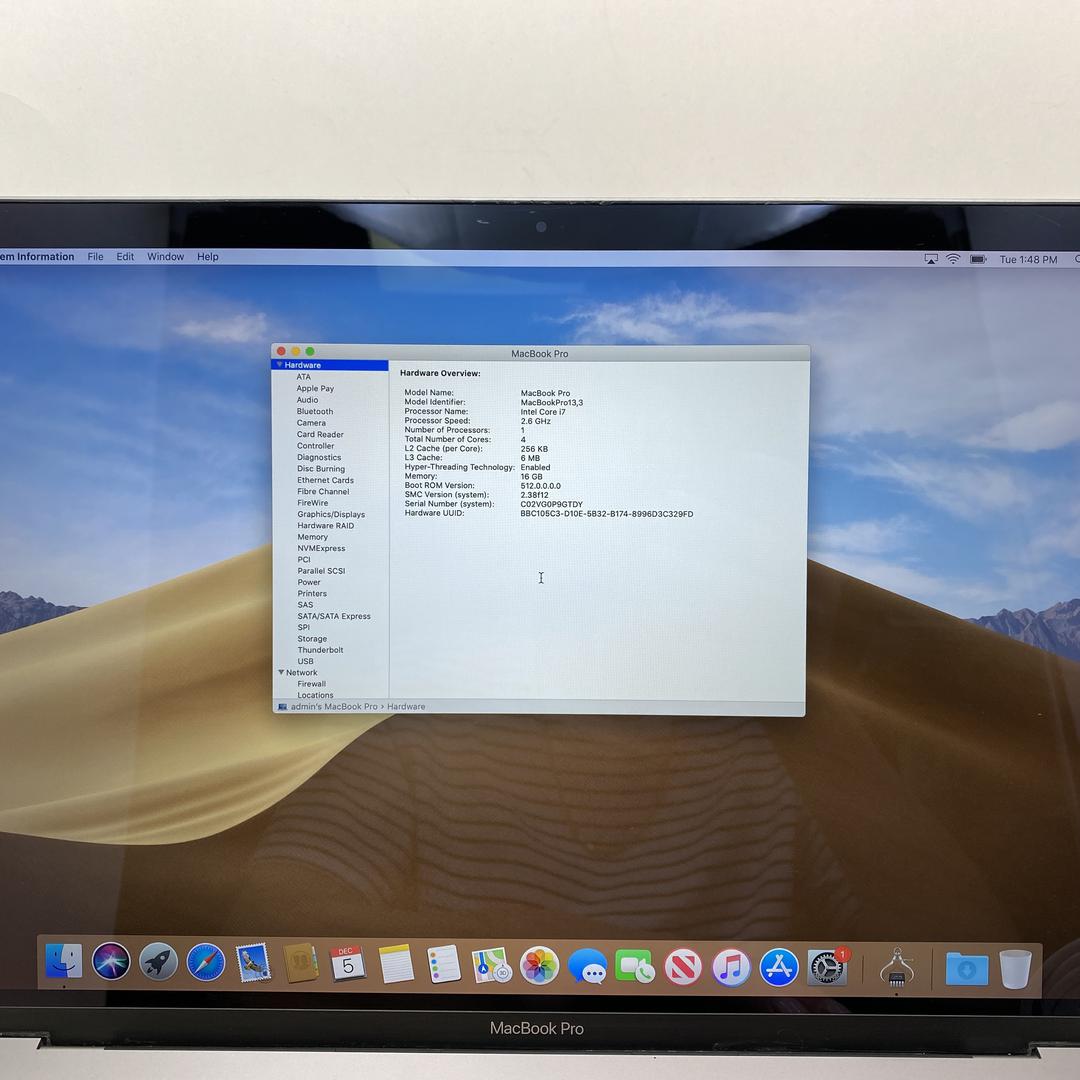The image size is (1080, 1080).
Task: Open the Downloads folder stack
Action: coord(966,969)
